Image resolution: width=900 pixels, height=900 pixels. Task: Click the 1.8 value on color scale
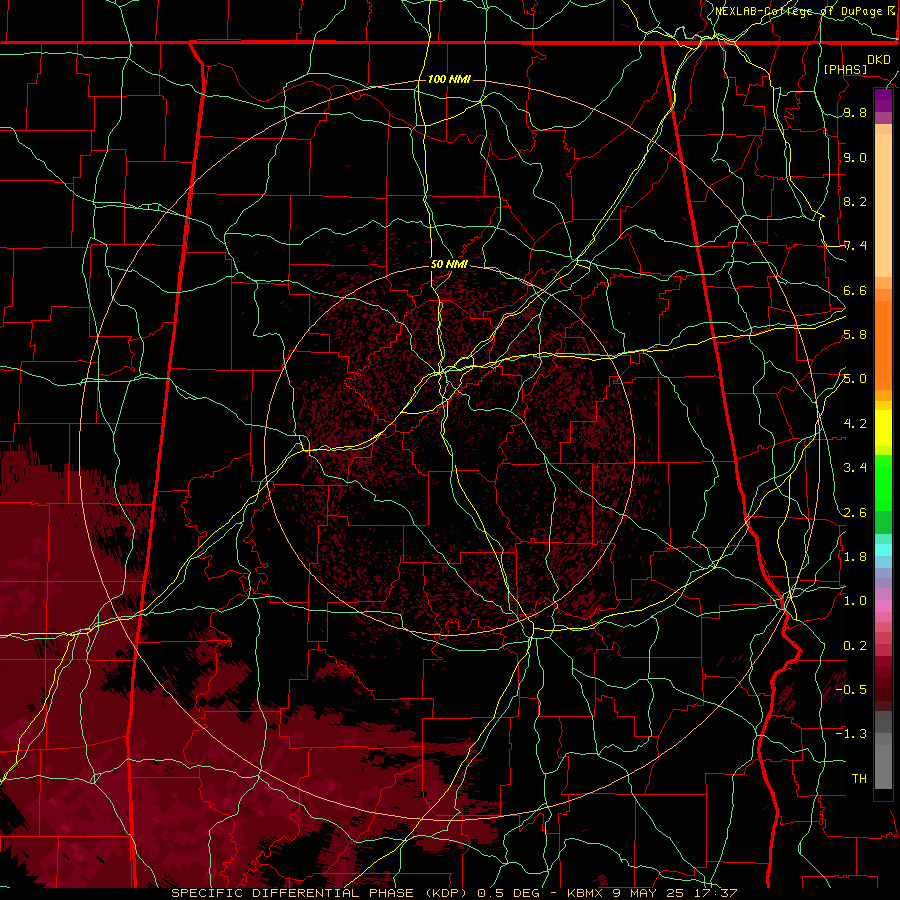tap(855, 556)
